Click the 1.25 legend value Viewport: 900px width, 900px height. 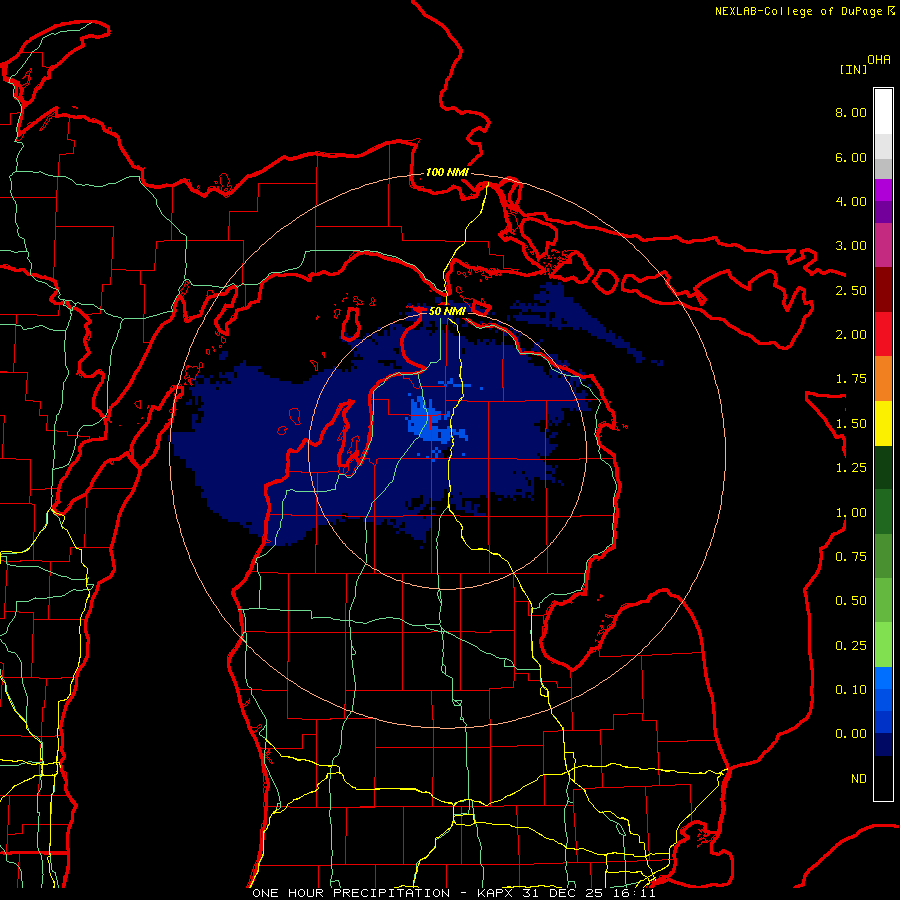click(x=851, y=468)
